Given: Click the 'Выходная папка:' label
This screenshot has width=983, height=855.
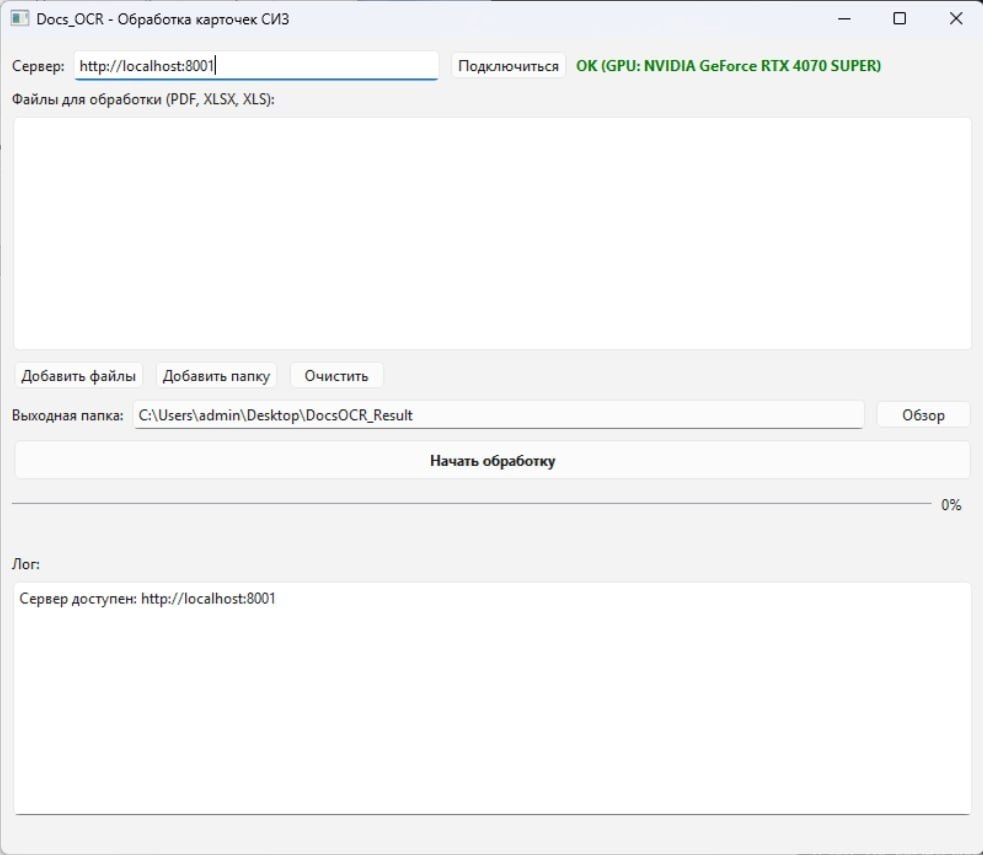Looking at the screenshot, I should [x=68, y=416].
